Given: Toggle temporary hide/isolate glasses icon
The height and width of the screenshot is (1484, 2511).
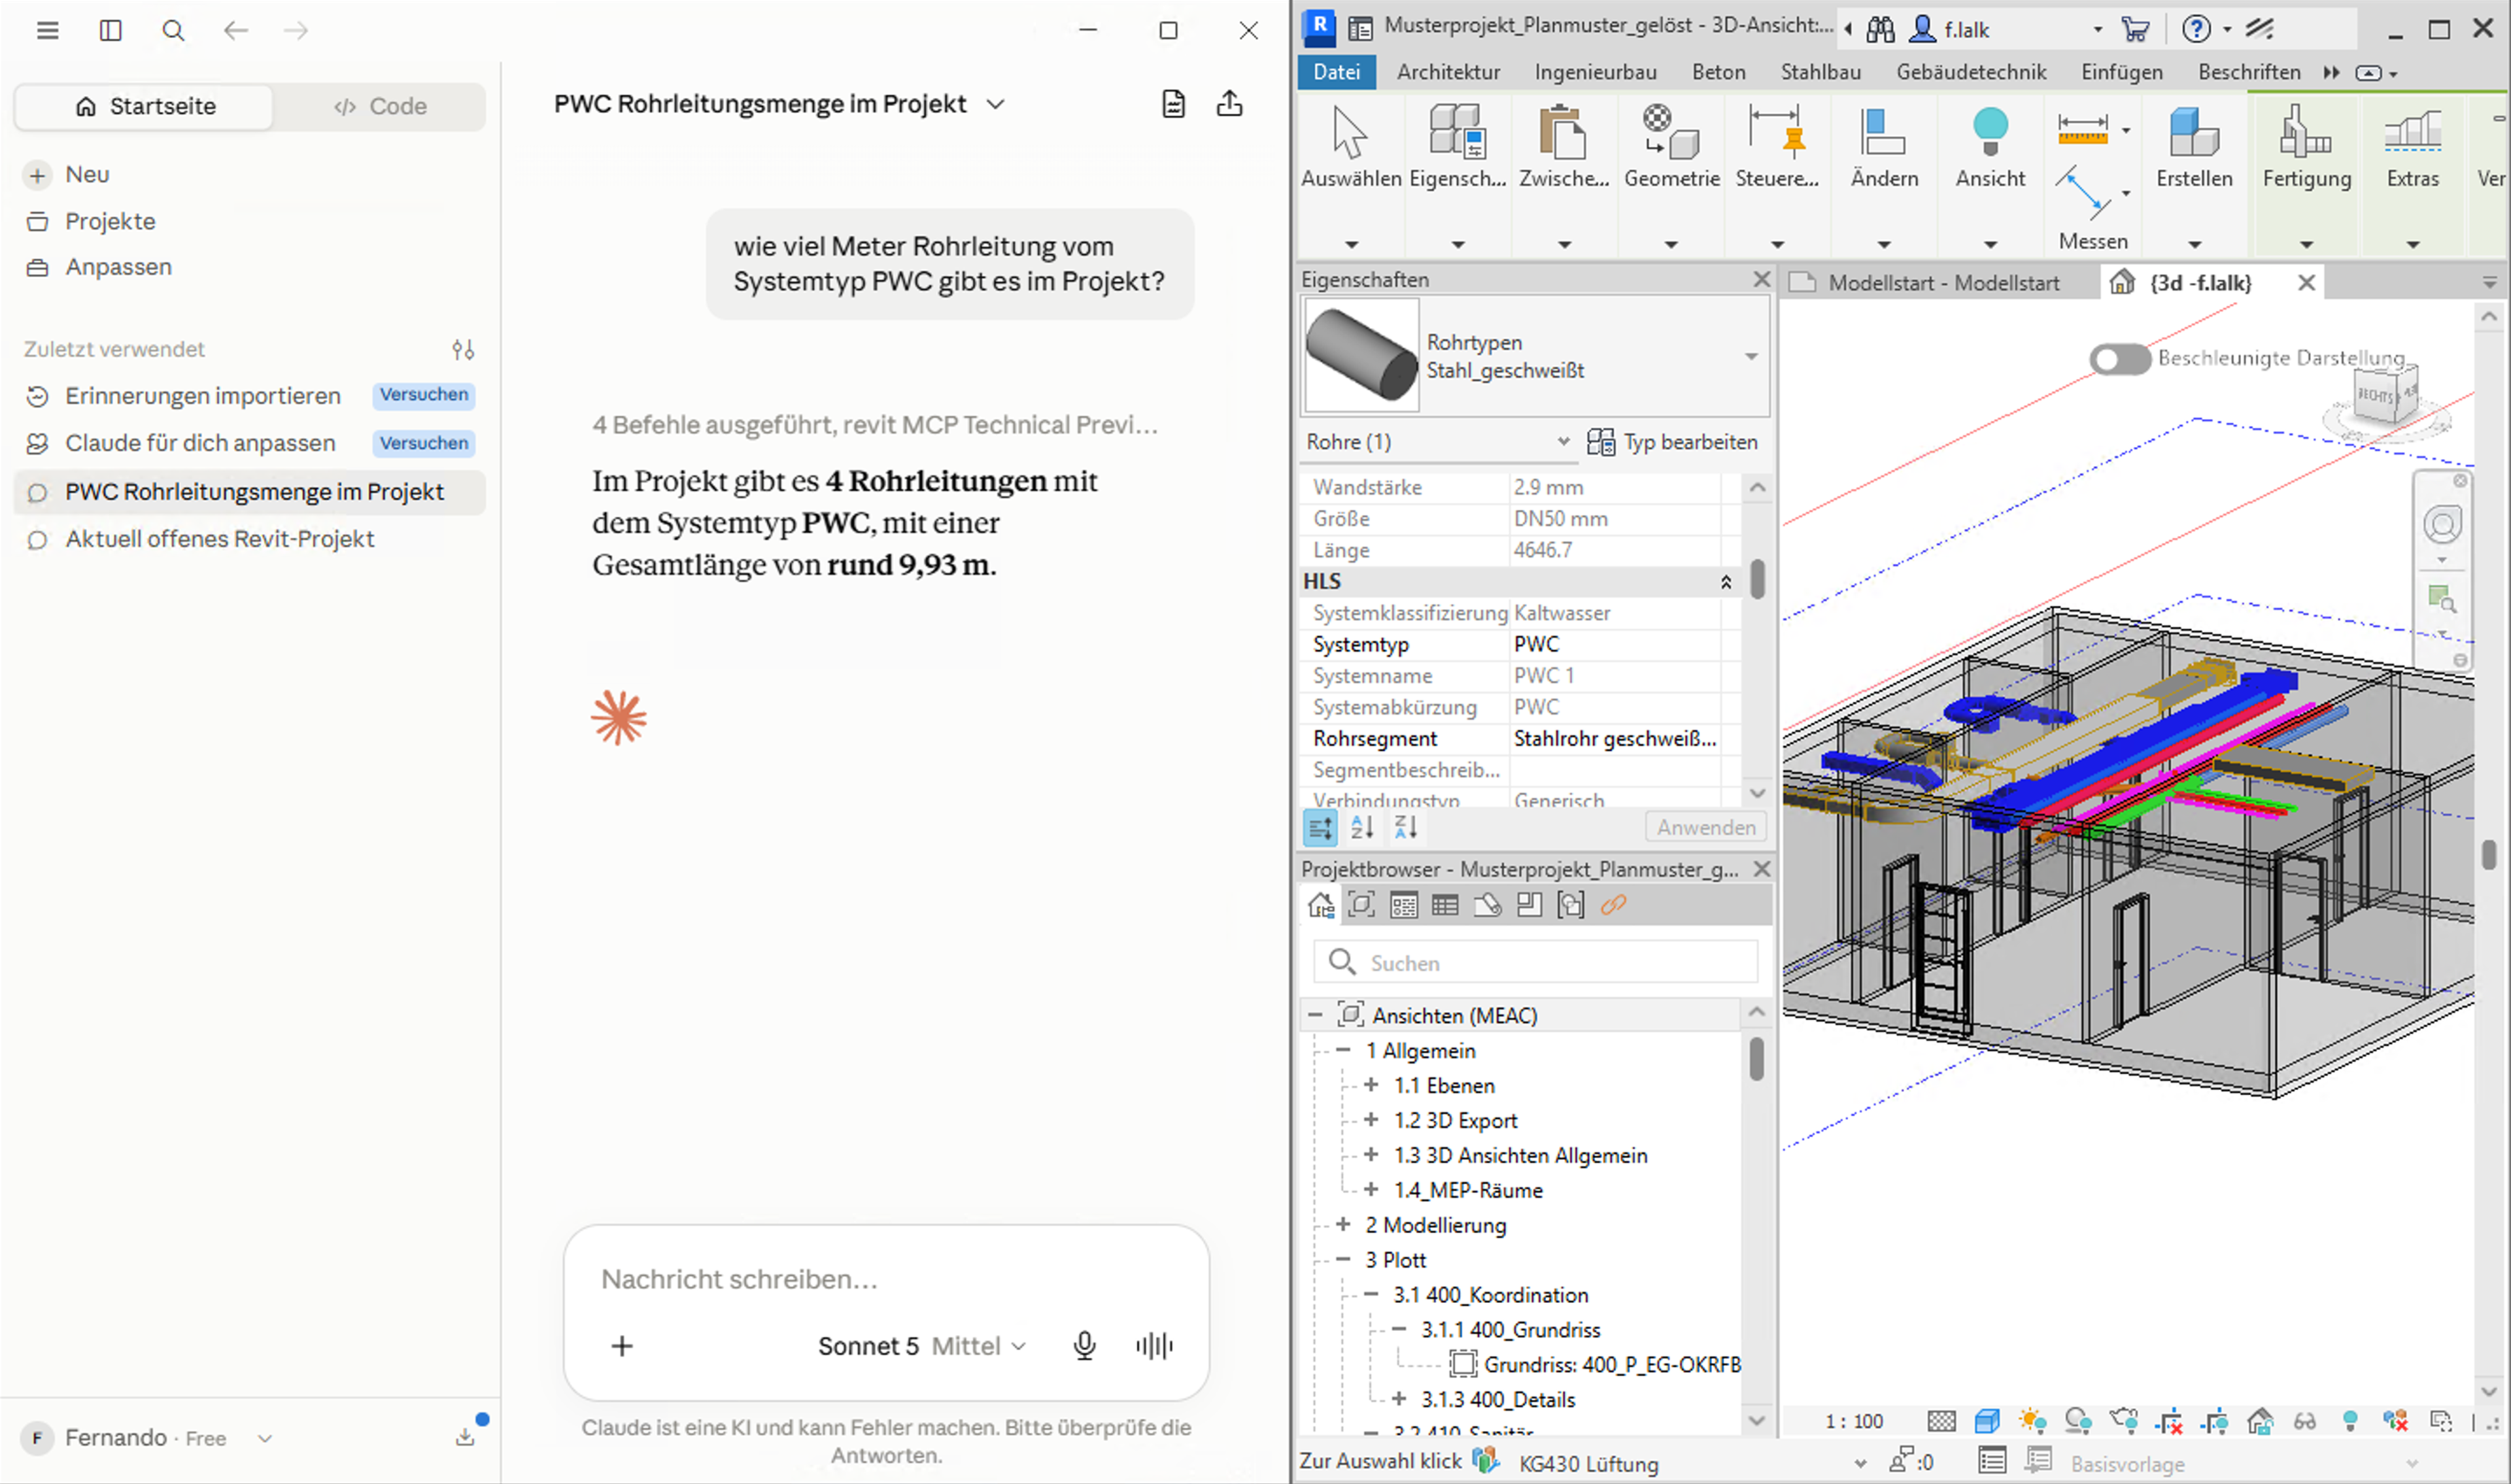Looking at the screenshot, I should (x=2305, y=1421).
